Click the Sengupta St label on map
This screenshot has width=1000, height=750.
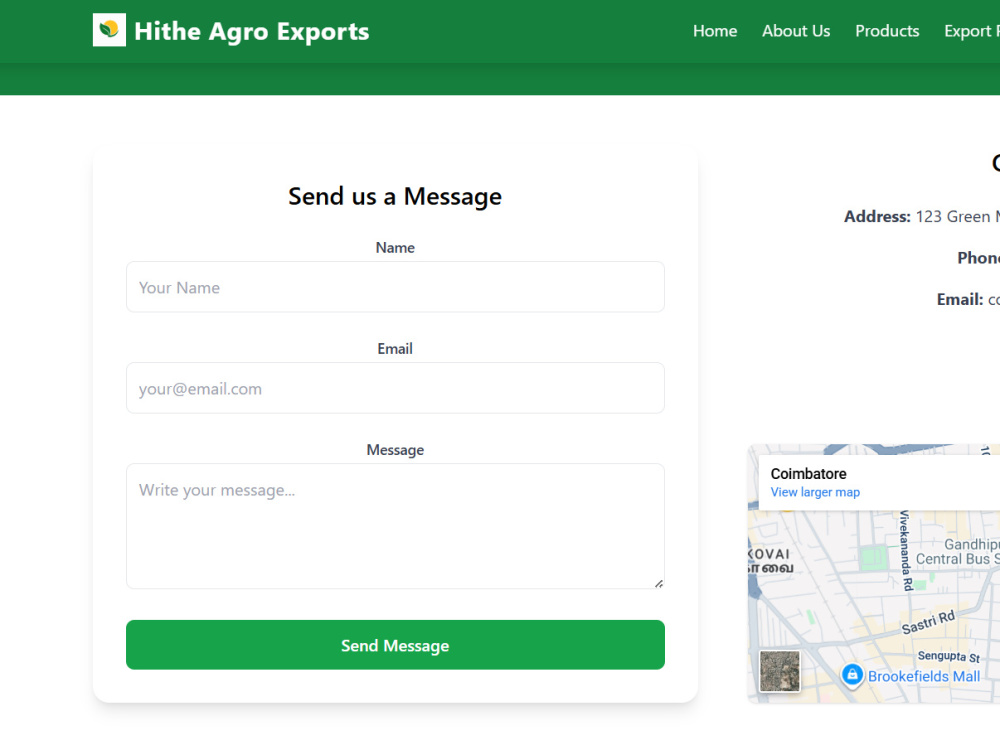pyautogui.click(x=948, y=656)
